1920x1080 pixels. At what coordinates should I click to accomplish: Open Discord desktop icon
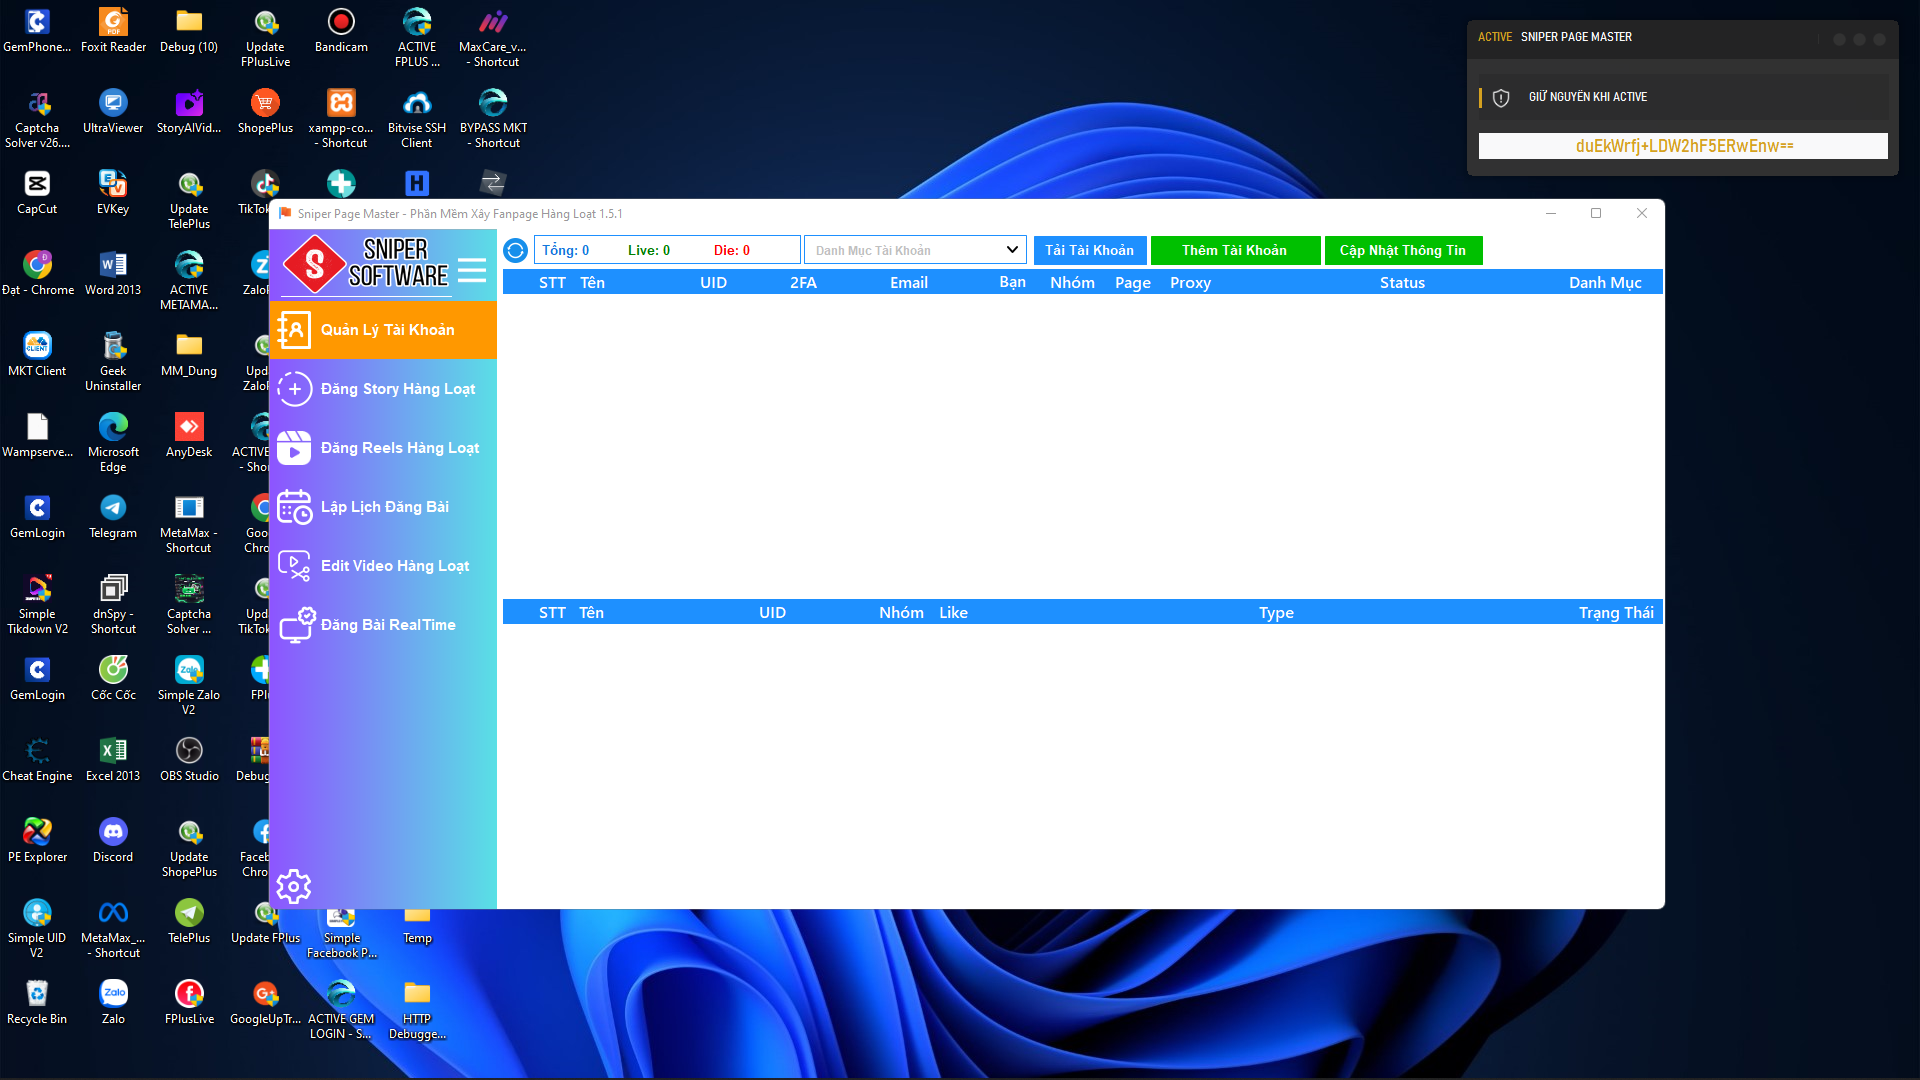pos(113,842)
